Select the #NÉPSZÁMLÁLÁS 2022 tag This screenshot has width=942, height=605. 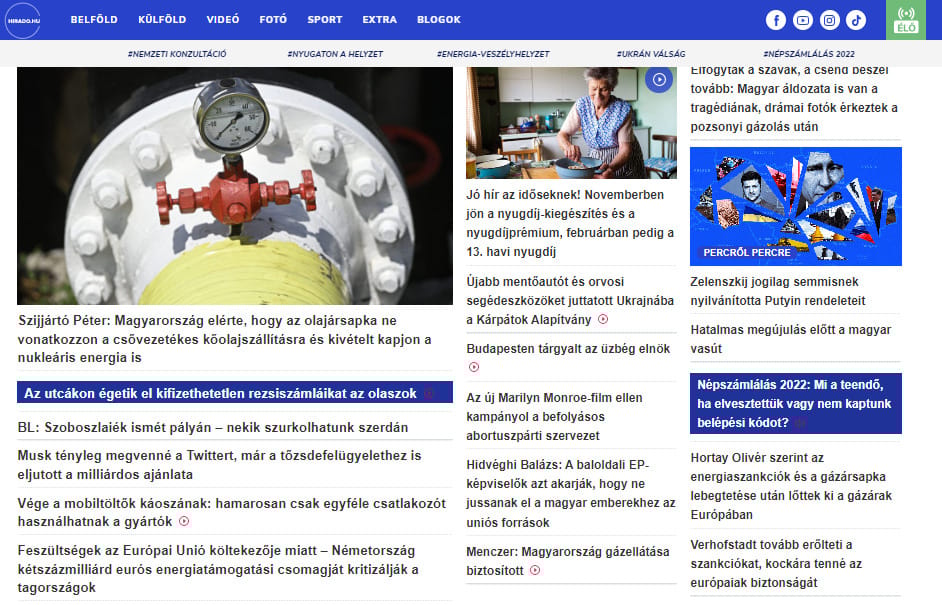[x=809, y=54]
